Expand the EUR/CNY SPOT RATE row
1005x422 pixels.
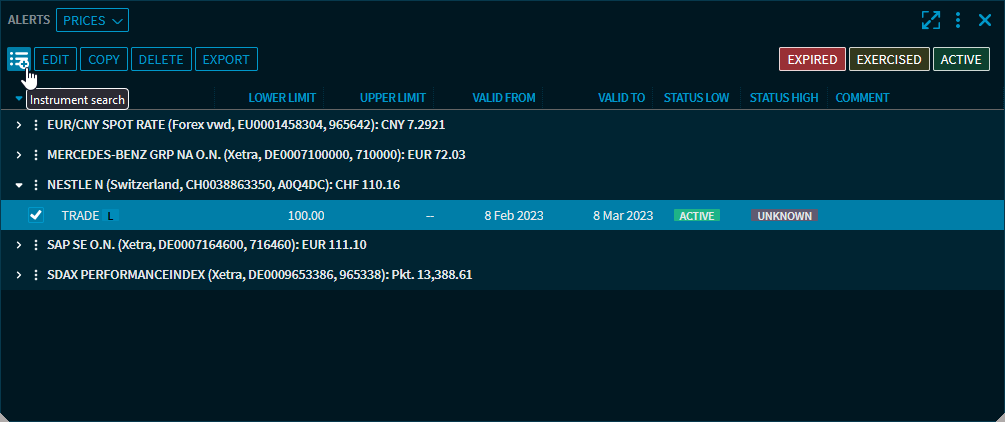tap(19, 125)
